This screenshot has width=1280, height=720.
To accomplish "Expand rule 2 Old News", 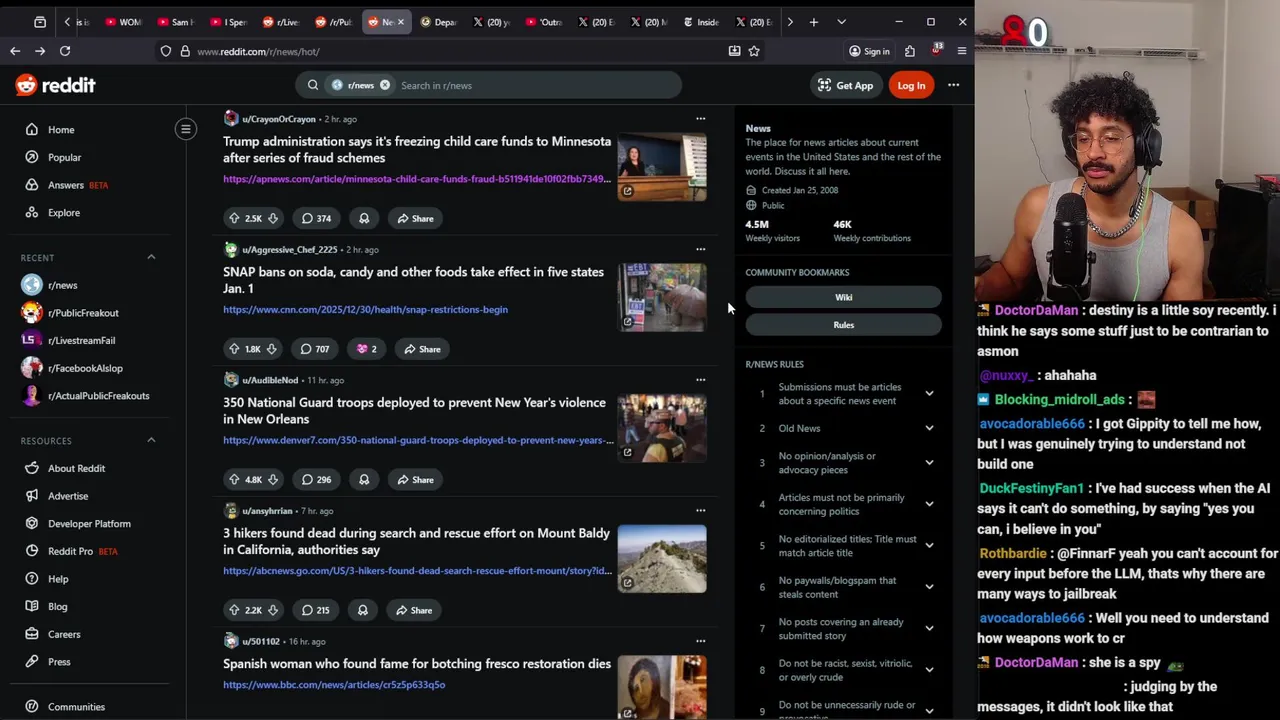I will [x=929, y=428].
